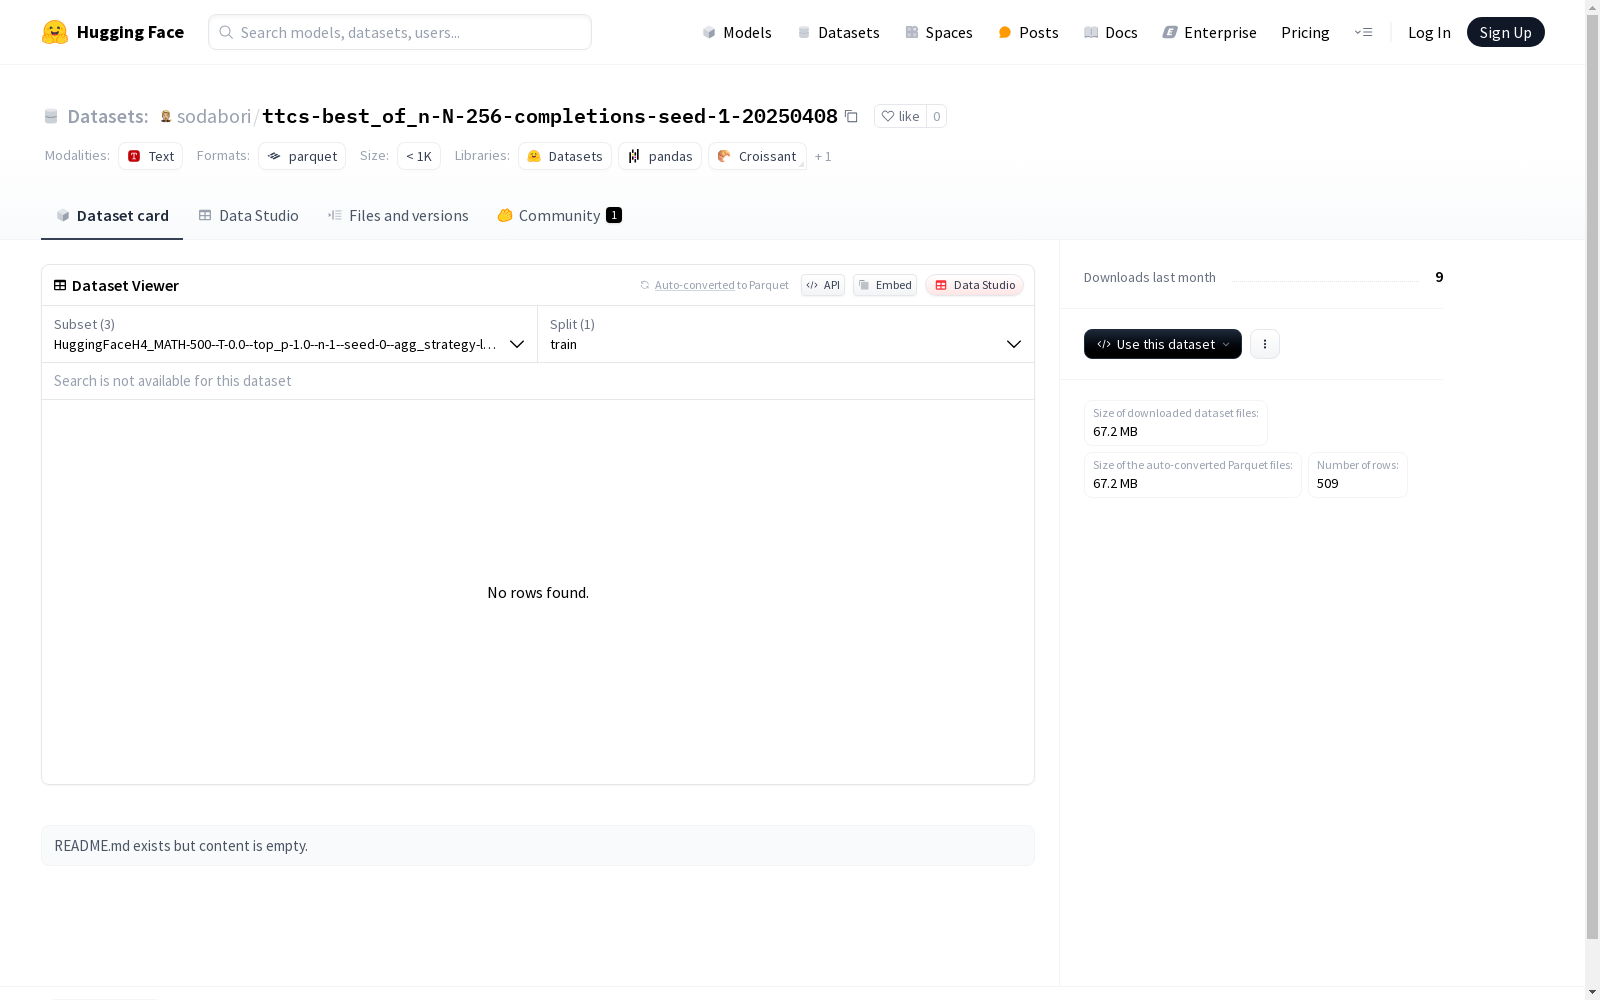Open the three-dot more options menu
This screenshot has height=1000, width=1600.
[1265, 344]
